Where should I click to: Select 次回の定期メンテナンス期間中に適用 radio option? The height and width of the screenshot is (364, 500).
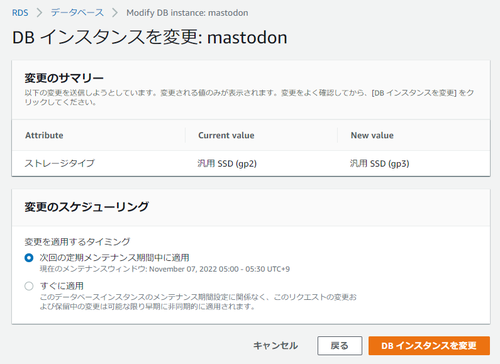(x=29, y=258)
